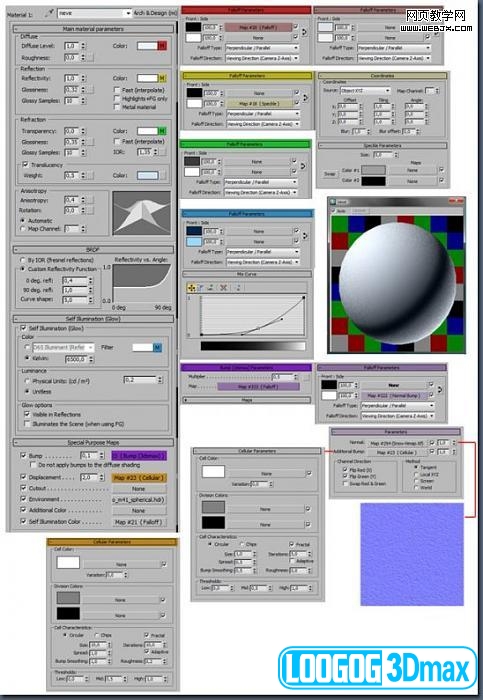
Task: Click Map #18 (Speckle) button in yellow panel
Action: pos(259,104)
